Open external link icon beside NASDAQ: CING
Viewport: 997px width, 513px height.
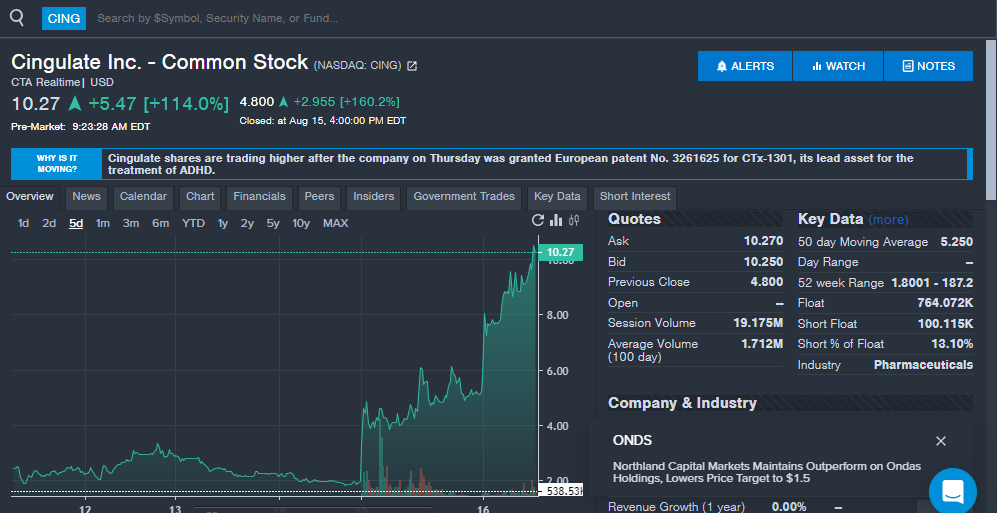(x=412, y=65)
